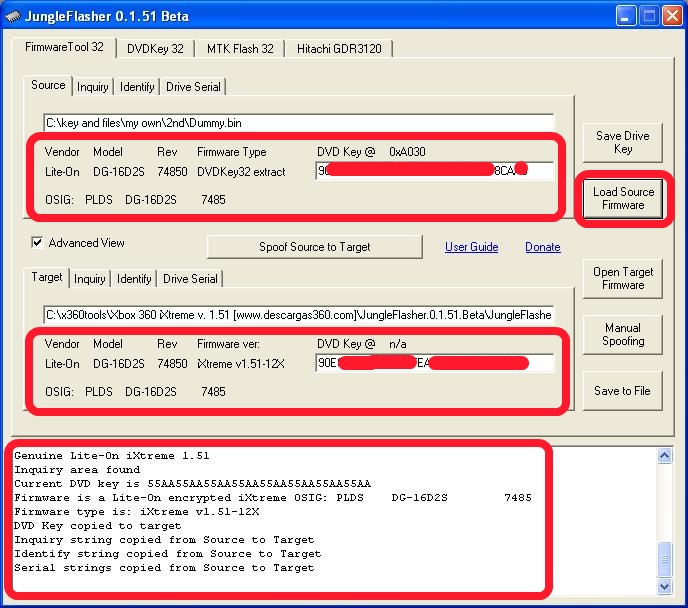Click target 'iXtreme v1.51-12X' firmware version text

click(x=240, y=364)
